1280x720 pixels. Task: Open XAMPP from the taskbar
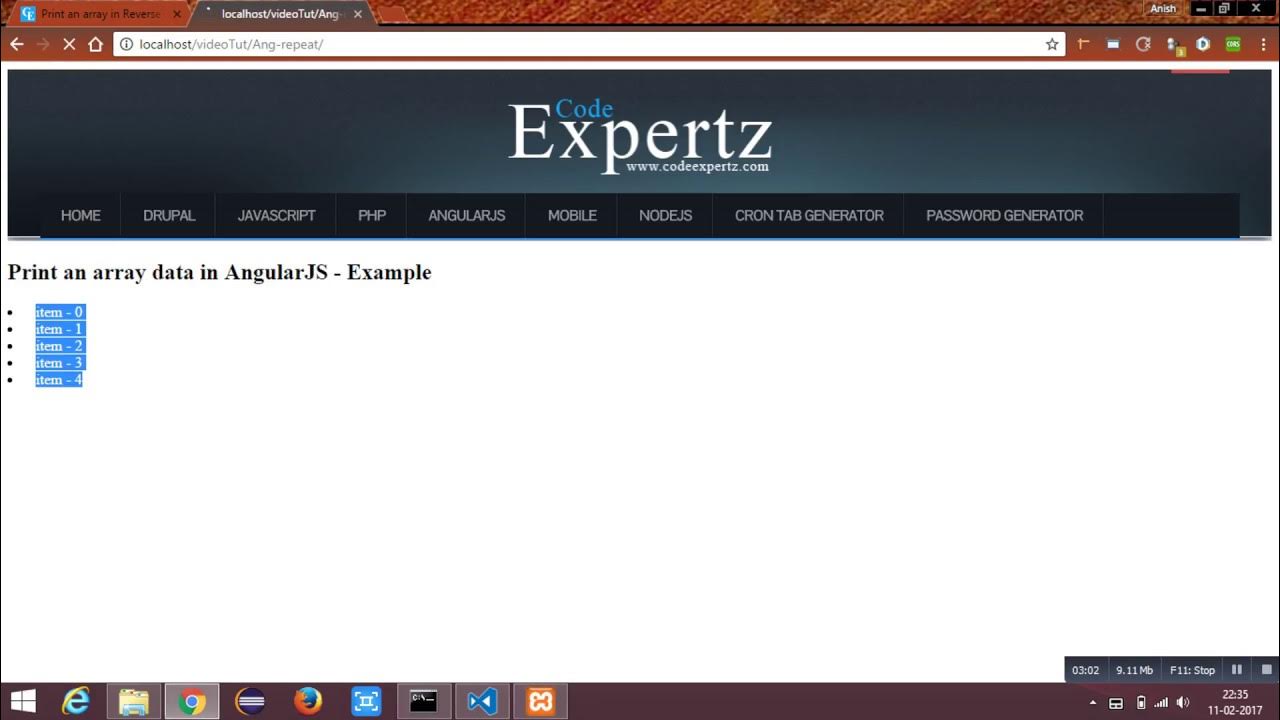coord(540,701)
